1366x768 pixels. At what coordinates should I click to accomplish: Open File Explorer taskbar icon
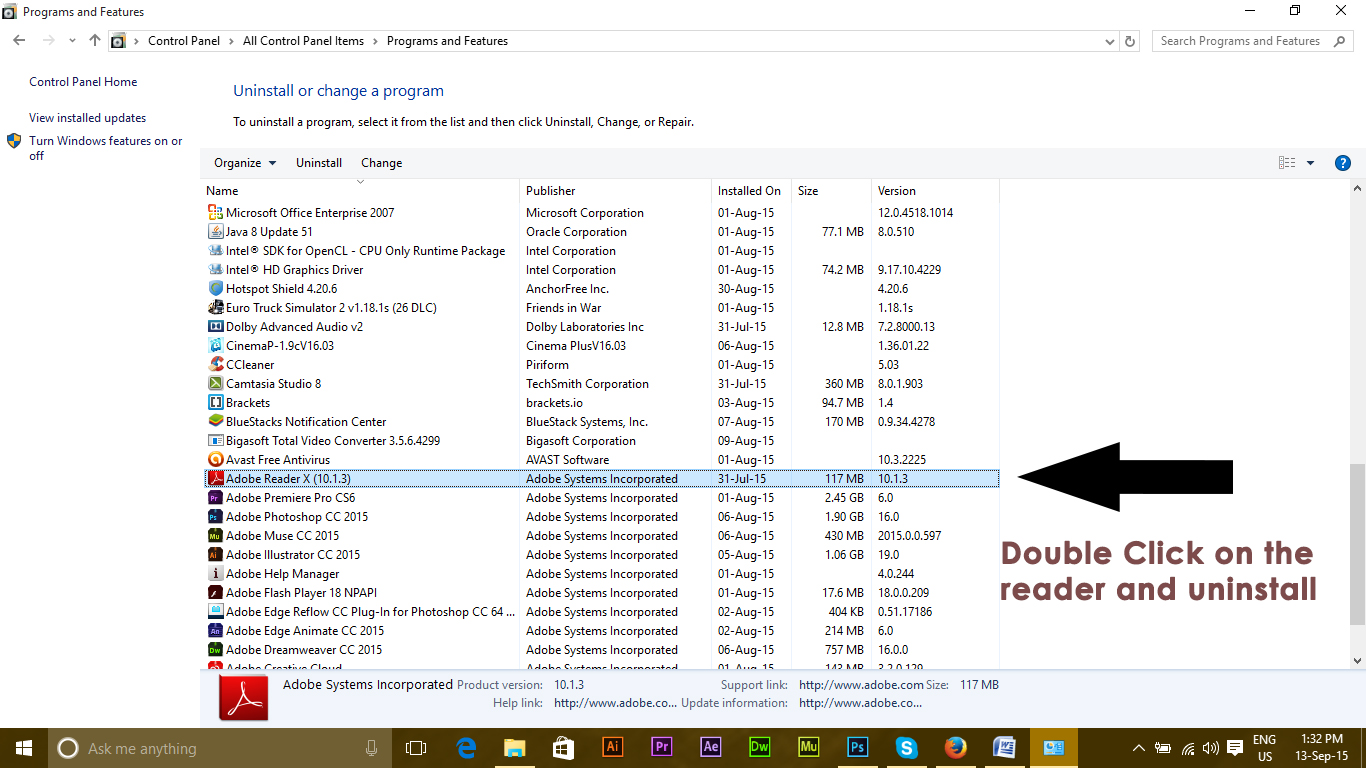click(x=514, y=747)
